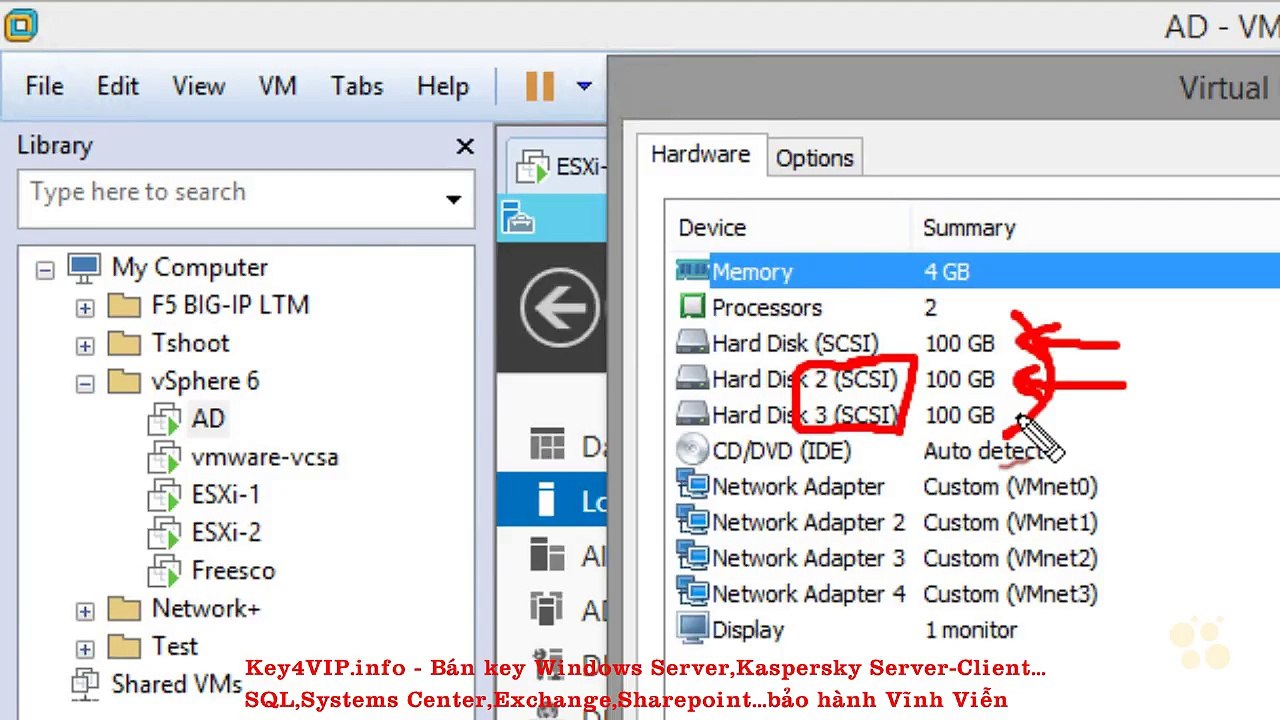The width and height of the screenshot is (1280, 720).
Task: Expand the Network+ folder
Action: point(85,610)
